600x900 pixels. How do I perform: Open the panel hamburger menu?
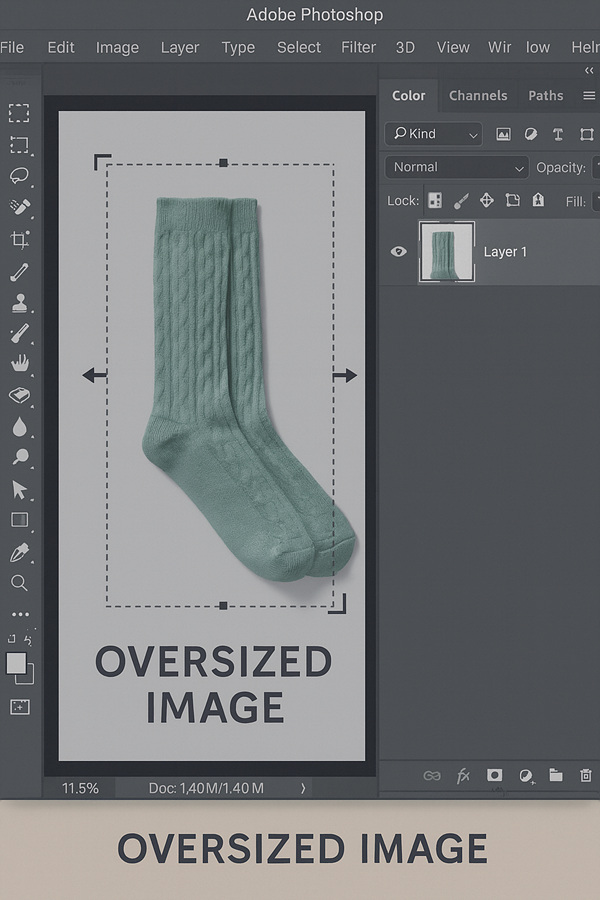click(x=589, y=95)
